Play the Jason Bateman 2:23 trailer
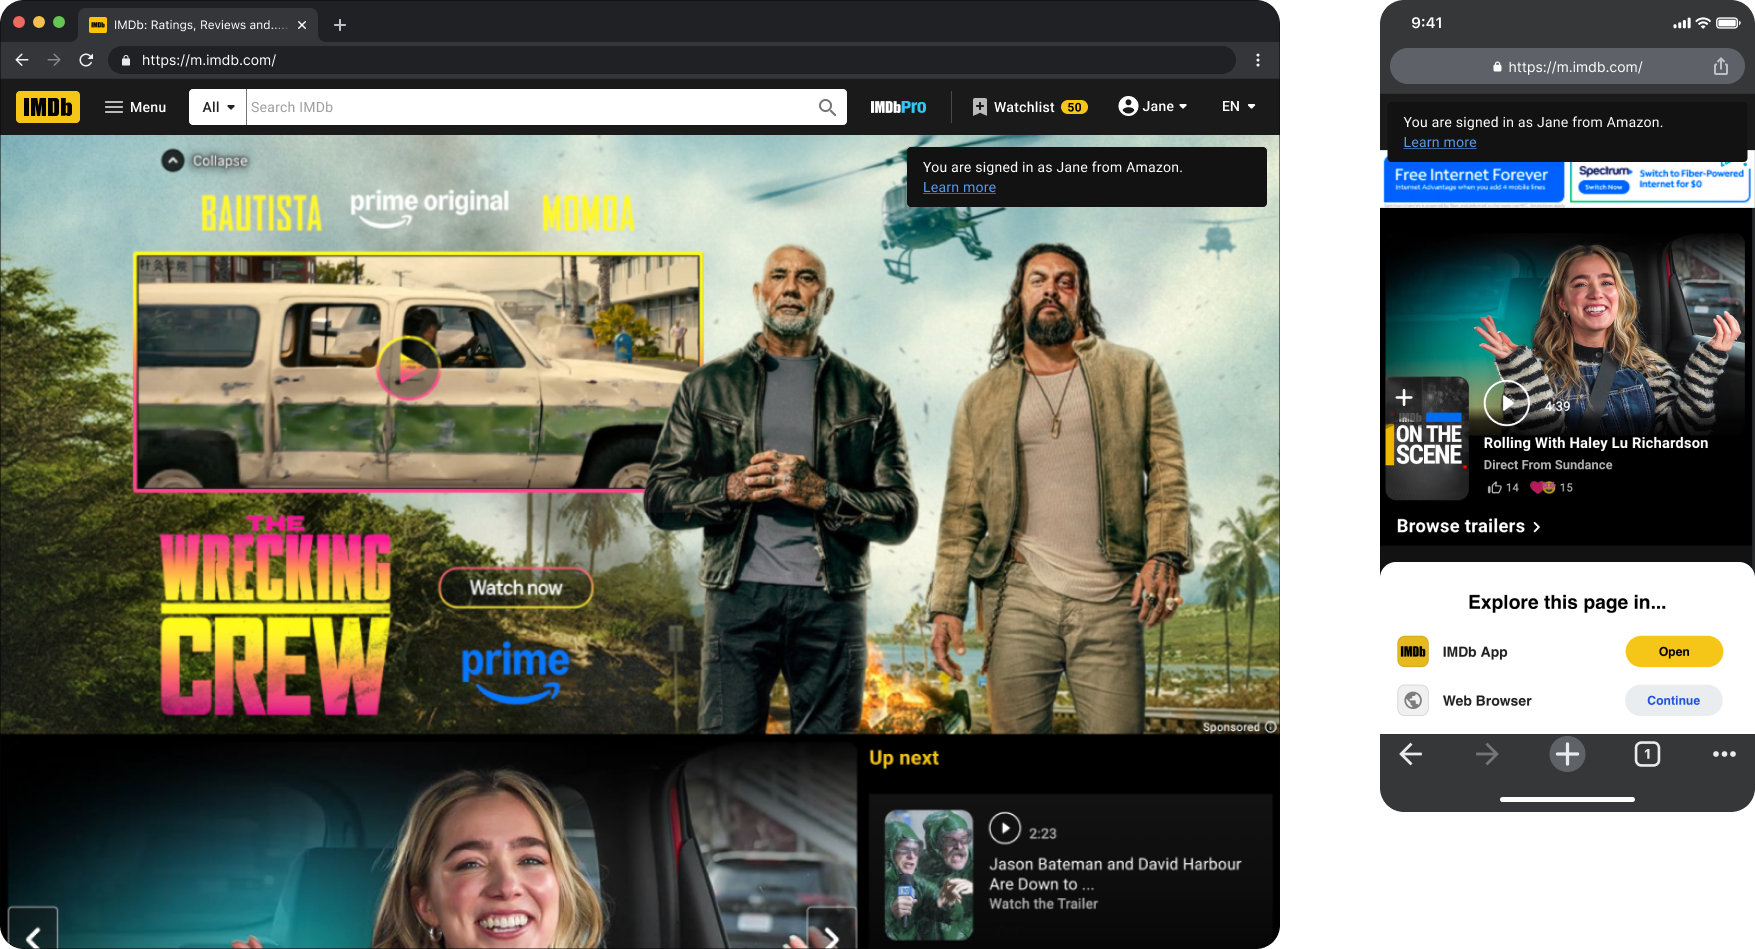Image resolution: width=1755 pixels, height=949 pixels. (x=1005, y=828)
